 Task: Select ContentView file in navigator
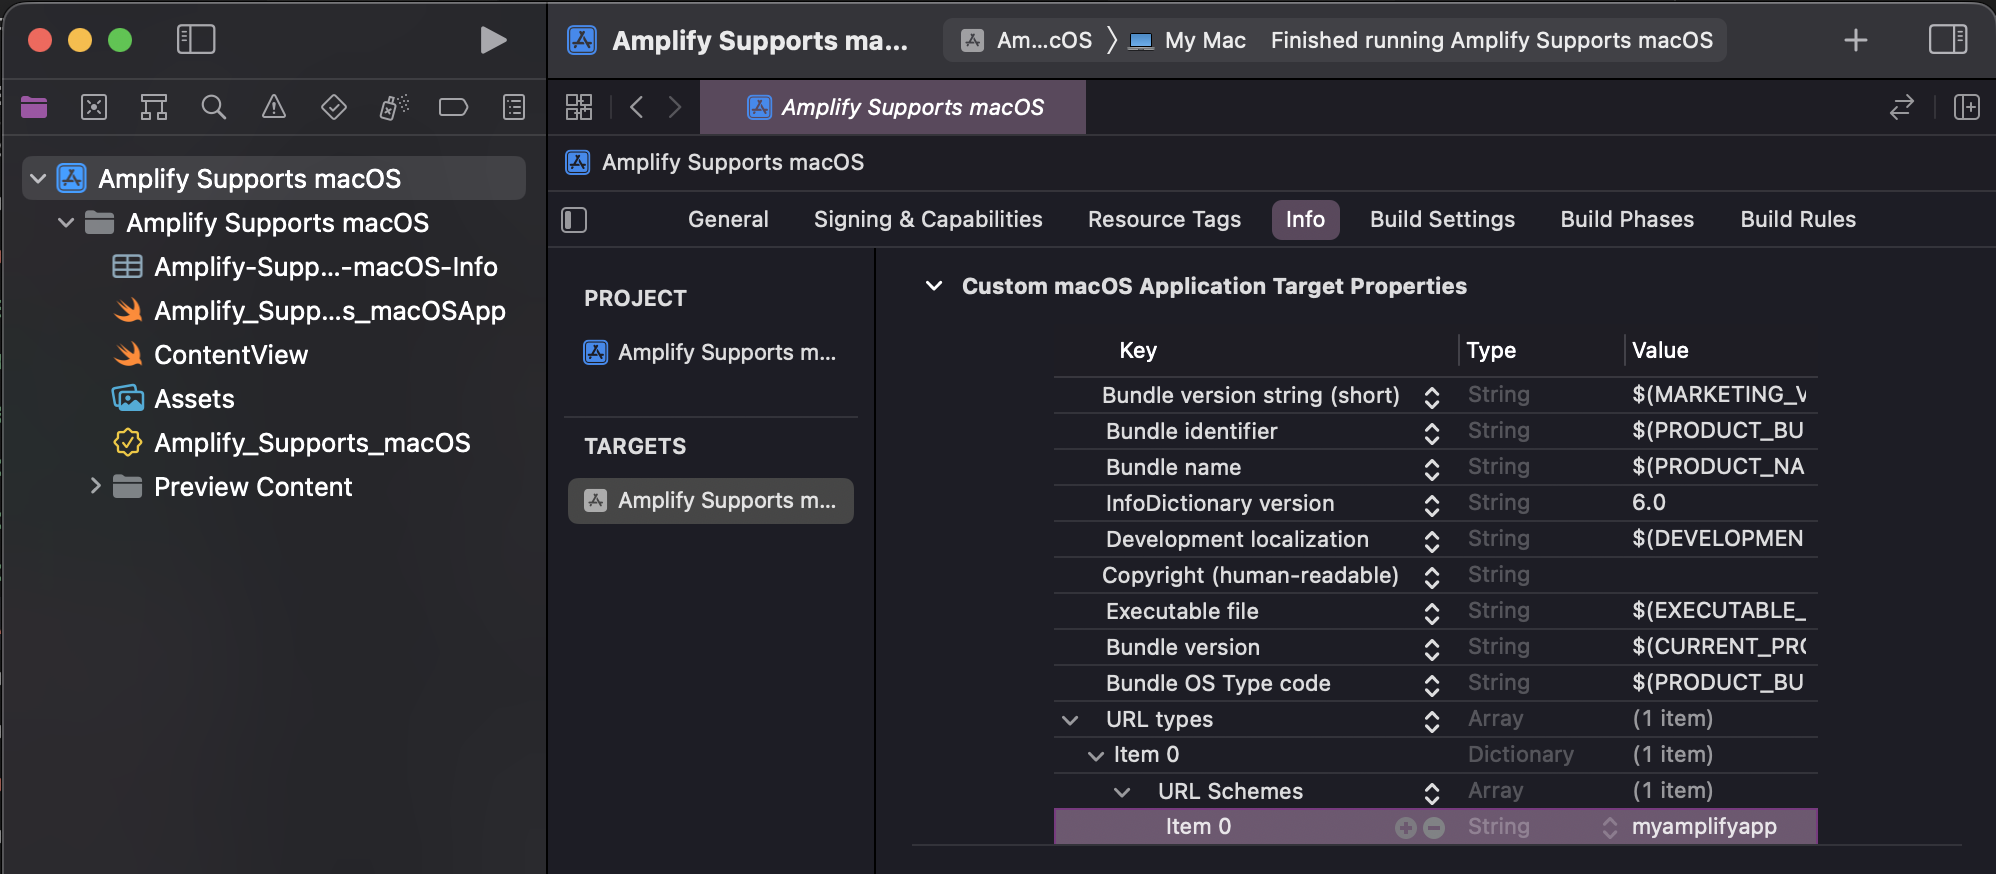point(231,355)
